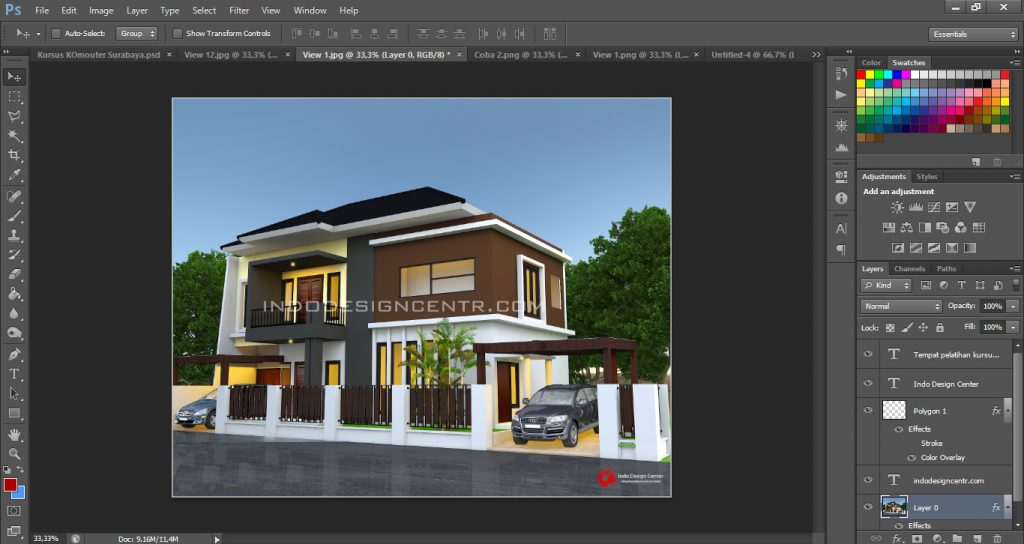The image size is (1024, 544).
Task: Collapse Polygon 1 layer effects arrow
Action: pos(1008,410)
